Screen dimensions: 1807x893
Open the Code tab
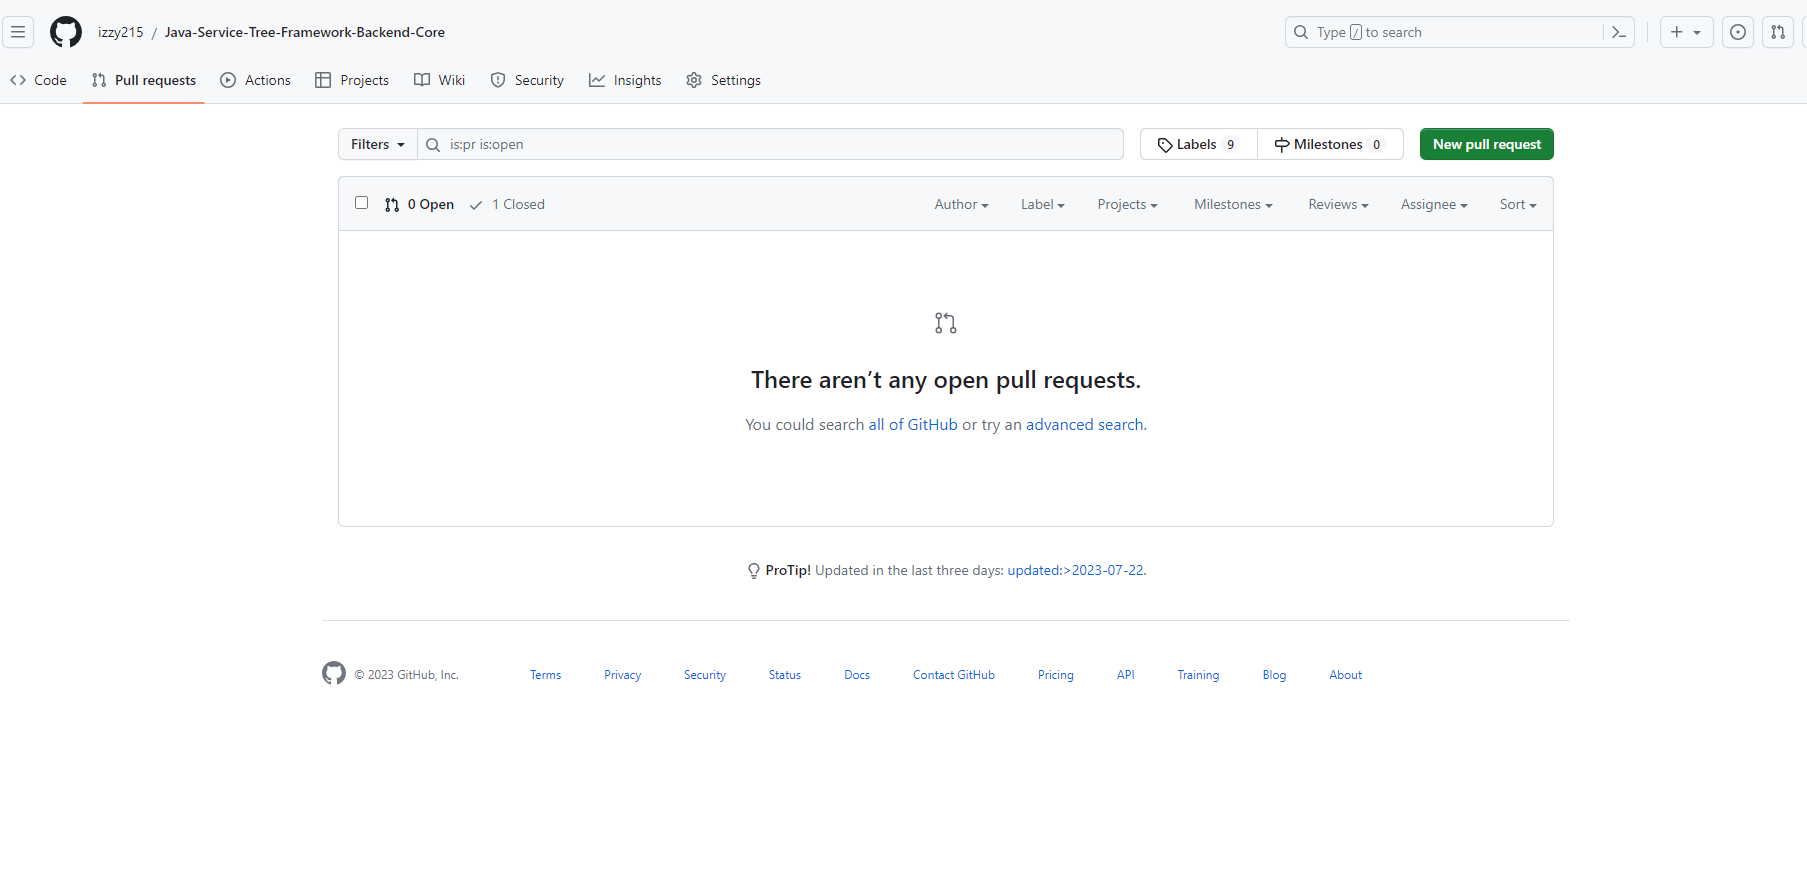39,80
